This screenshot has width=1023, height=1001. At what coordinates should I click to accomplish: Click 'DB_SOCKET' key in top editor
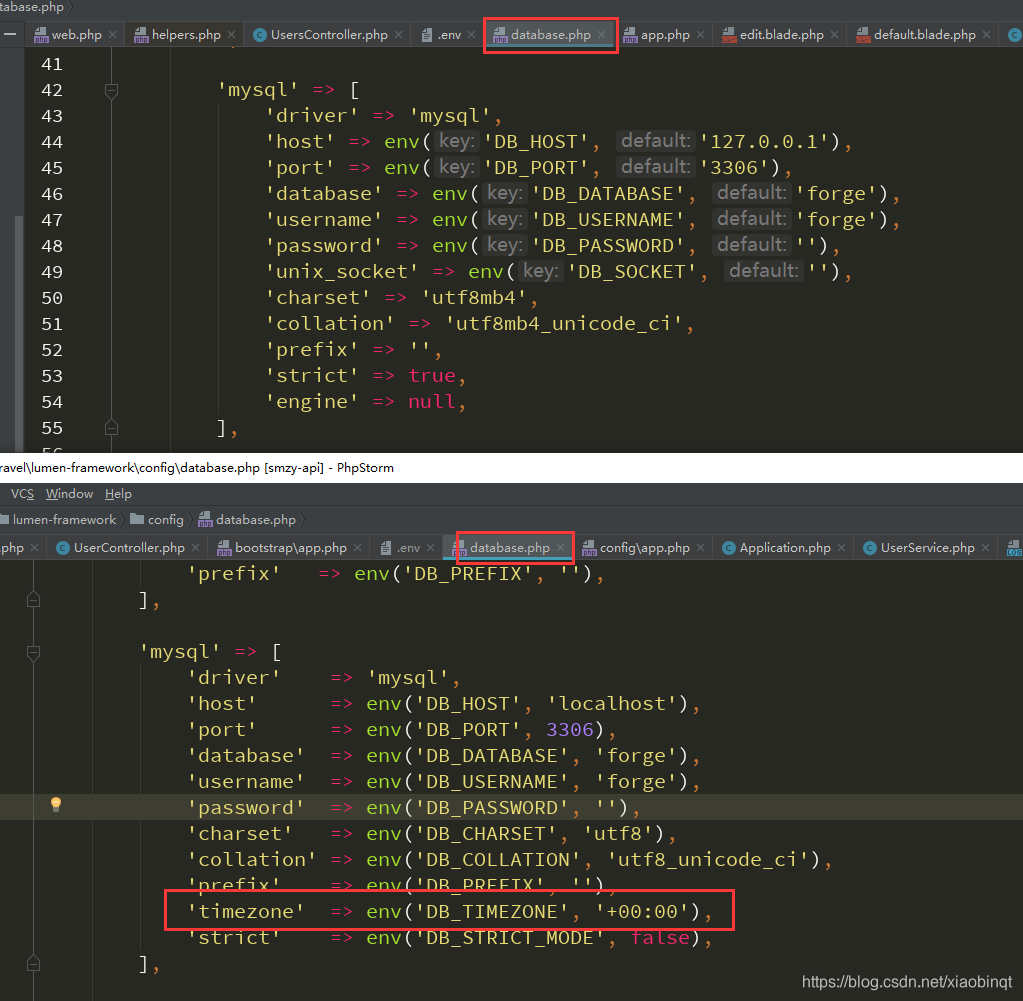(x=632, y=272)
